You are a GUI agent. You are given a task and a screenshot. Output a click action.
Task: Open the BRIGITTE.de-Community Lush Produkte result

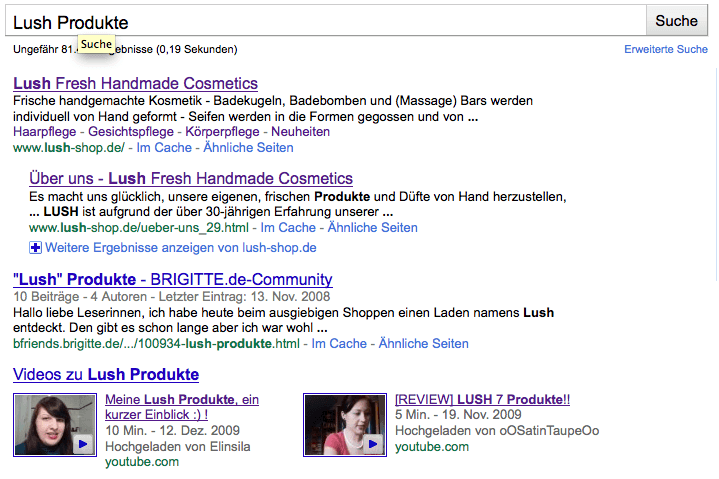tap(172, 279)
